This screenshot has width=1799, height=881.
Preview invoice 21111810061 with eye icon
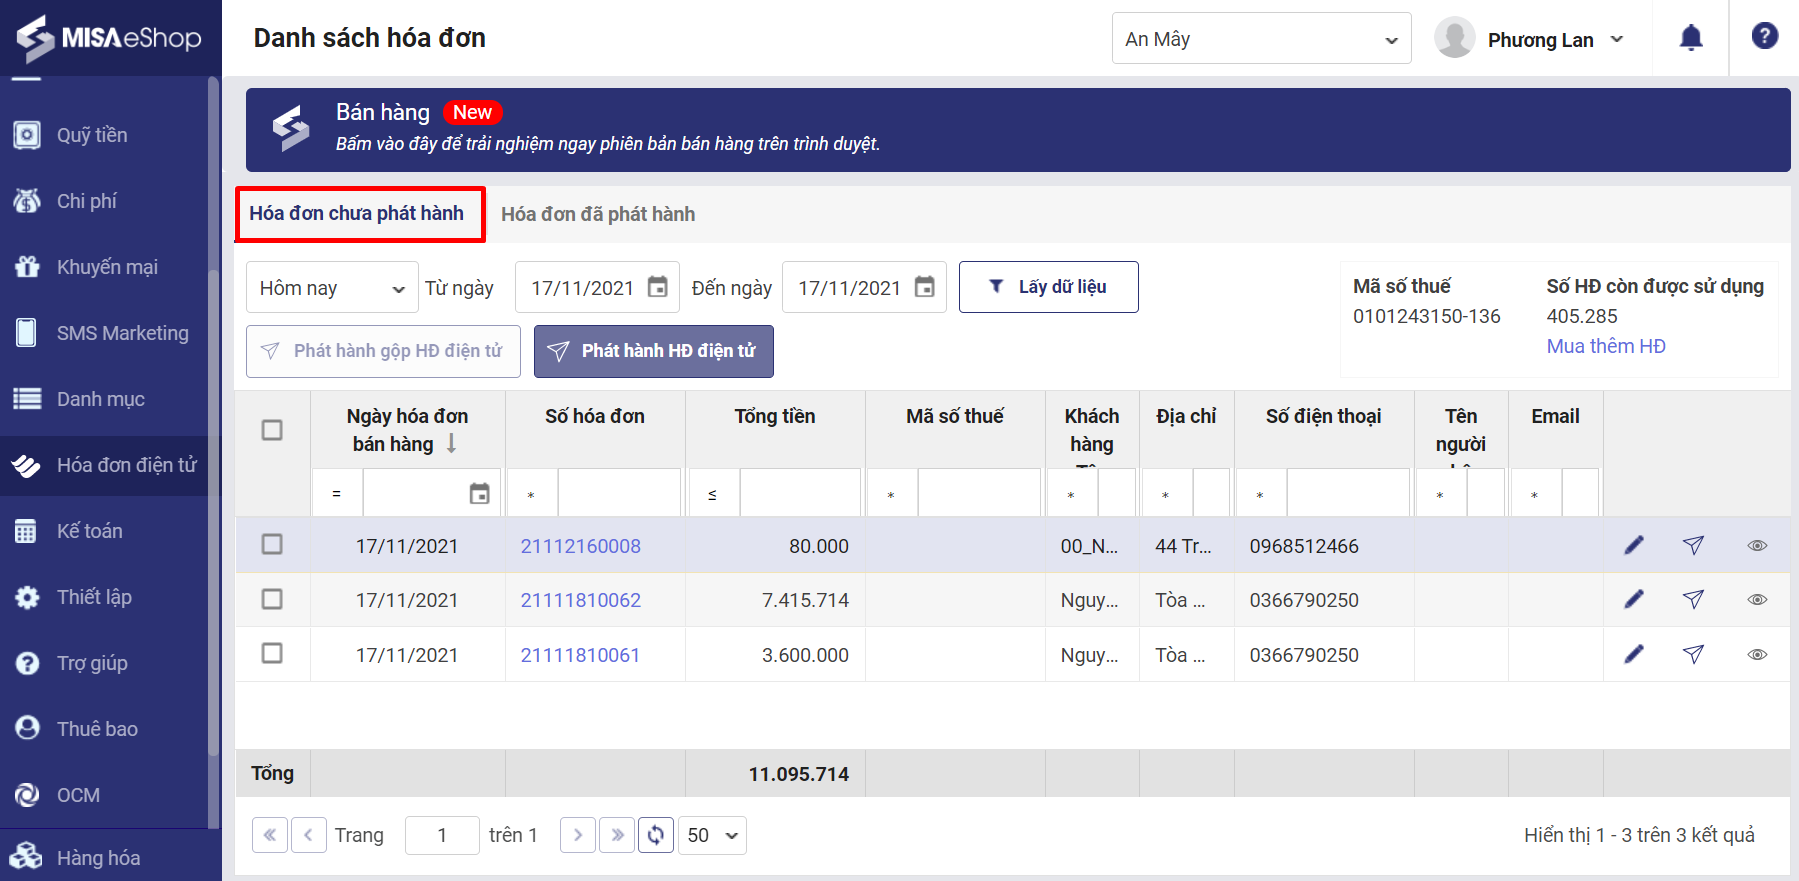coord(1756,654)
